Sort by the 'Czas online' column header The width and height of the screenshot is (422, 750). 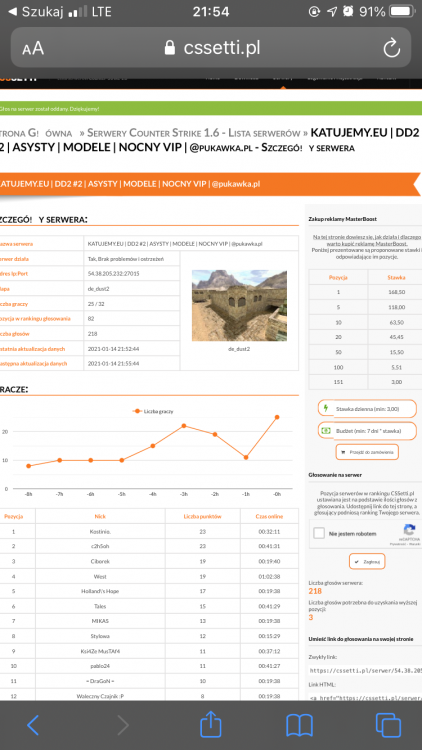[x=269, y=516]
